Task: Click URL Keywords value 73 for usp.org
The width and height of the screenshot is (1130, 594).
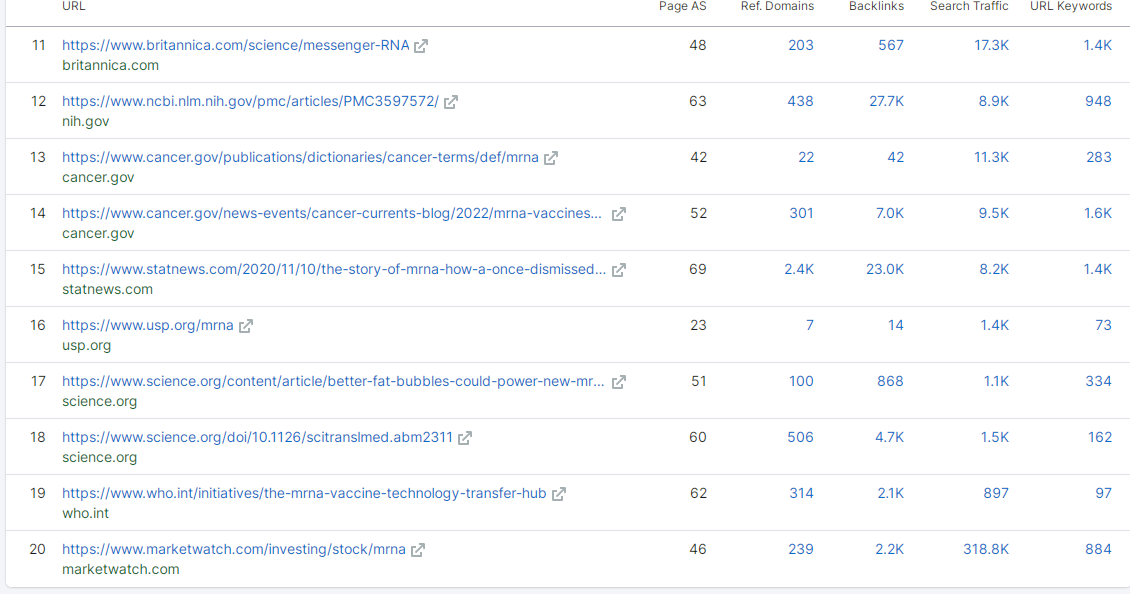Action: click(1103, 325)
